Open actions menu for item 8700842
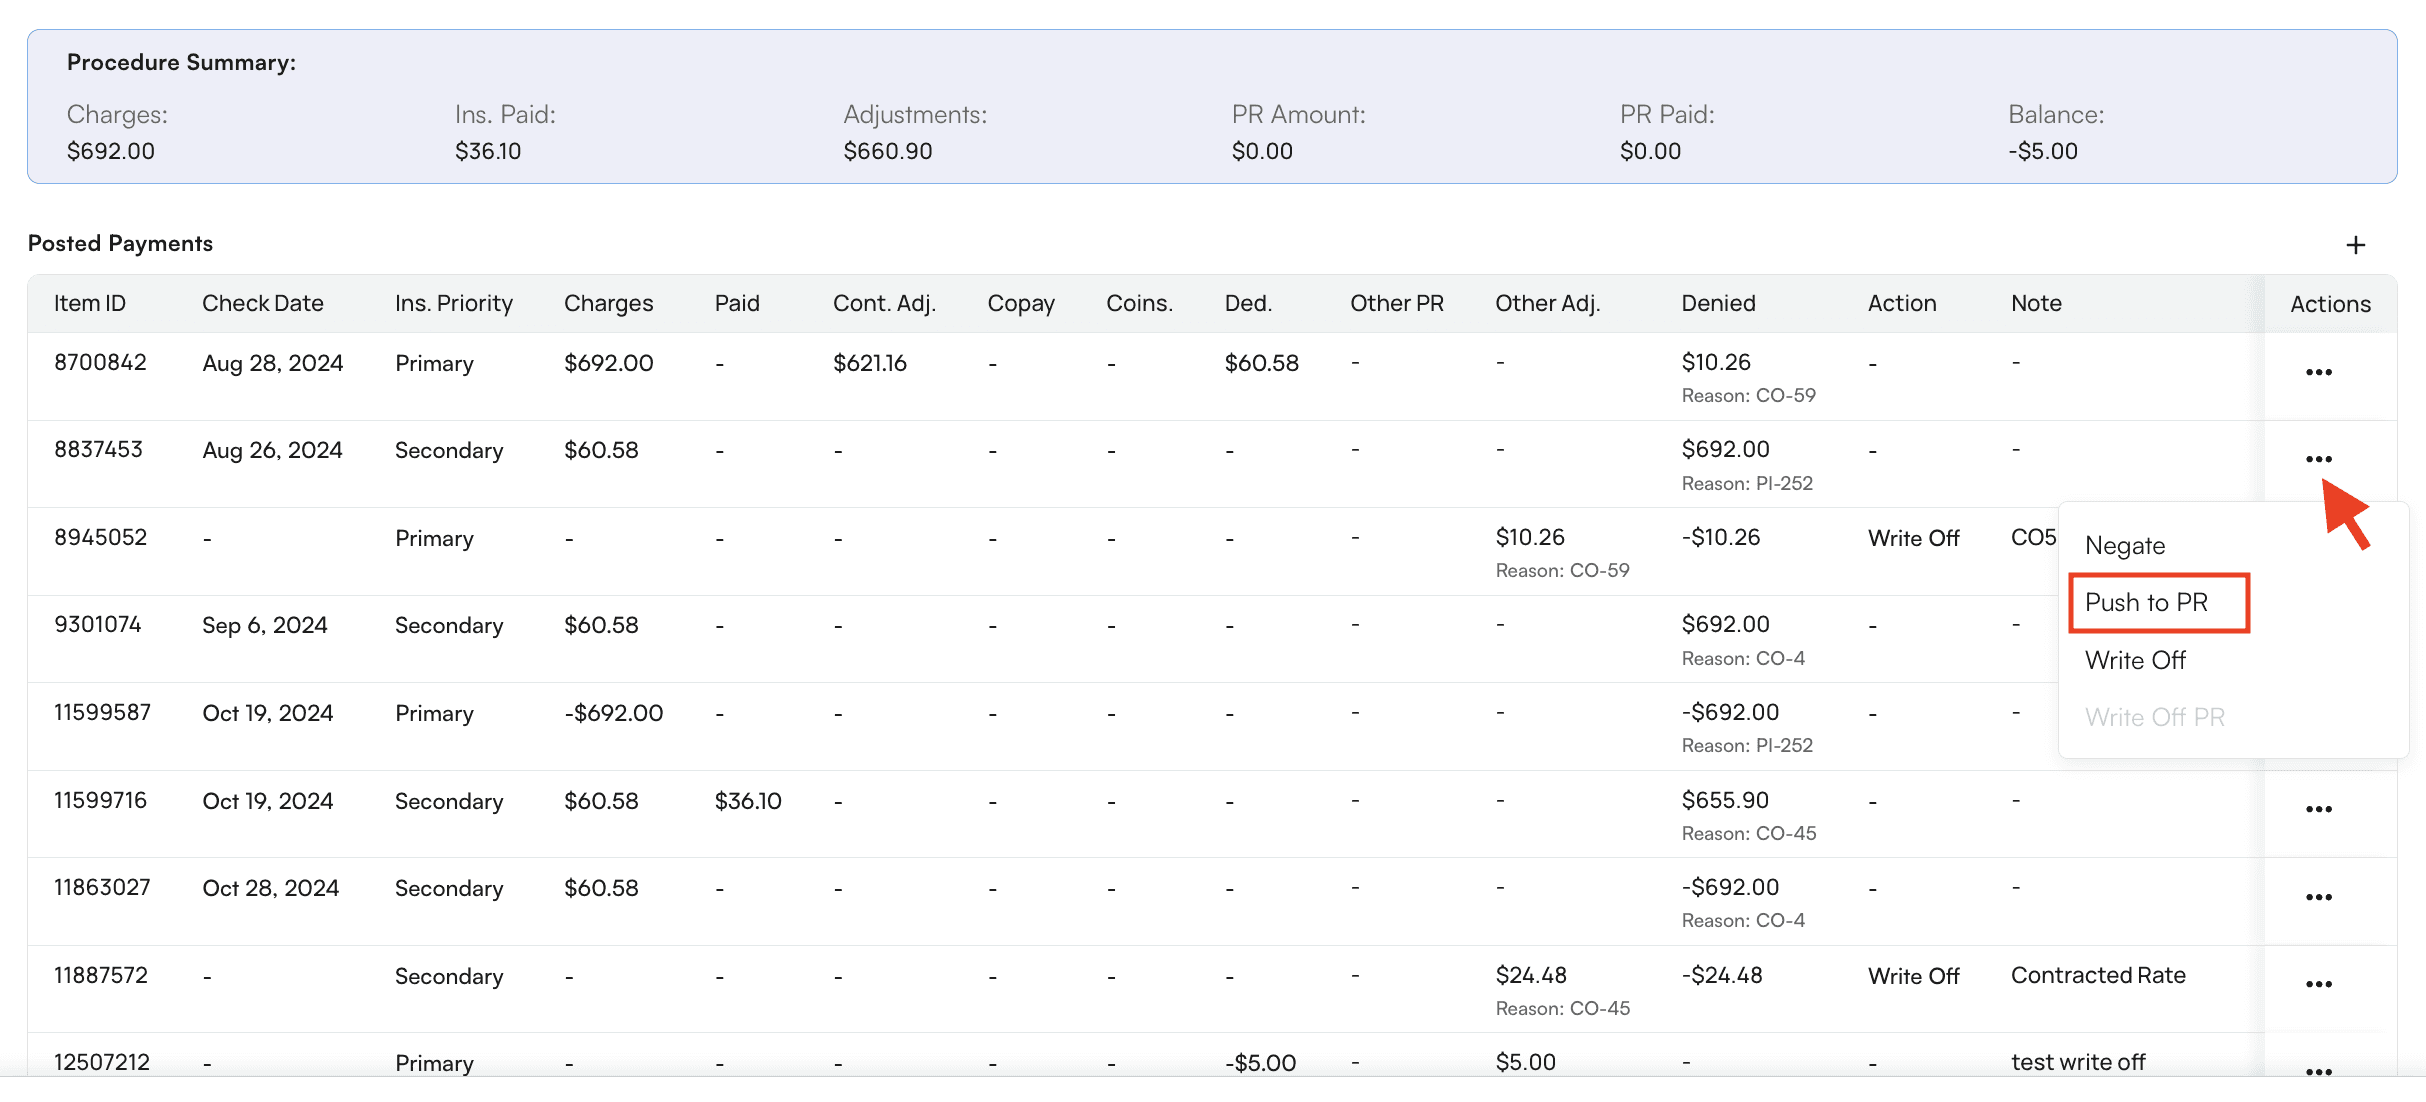Screen dimensions: 2426x1102 coord(2318,372)
